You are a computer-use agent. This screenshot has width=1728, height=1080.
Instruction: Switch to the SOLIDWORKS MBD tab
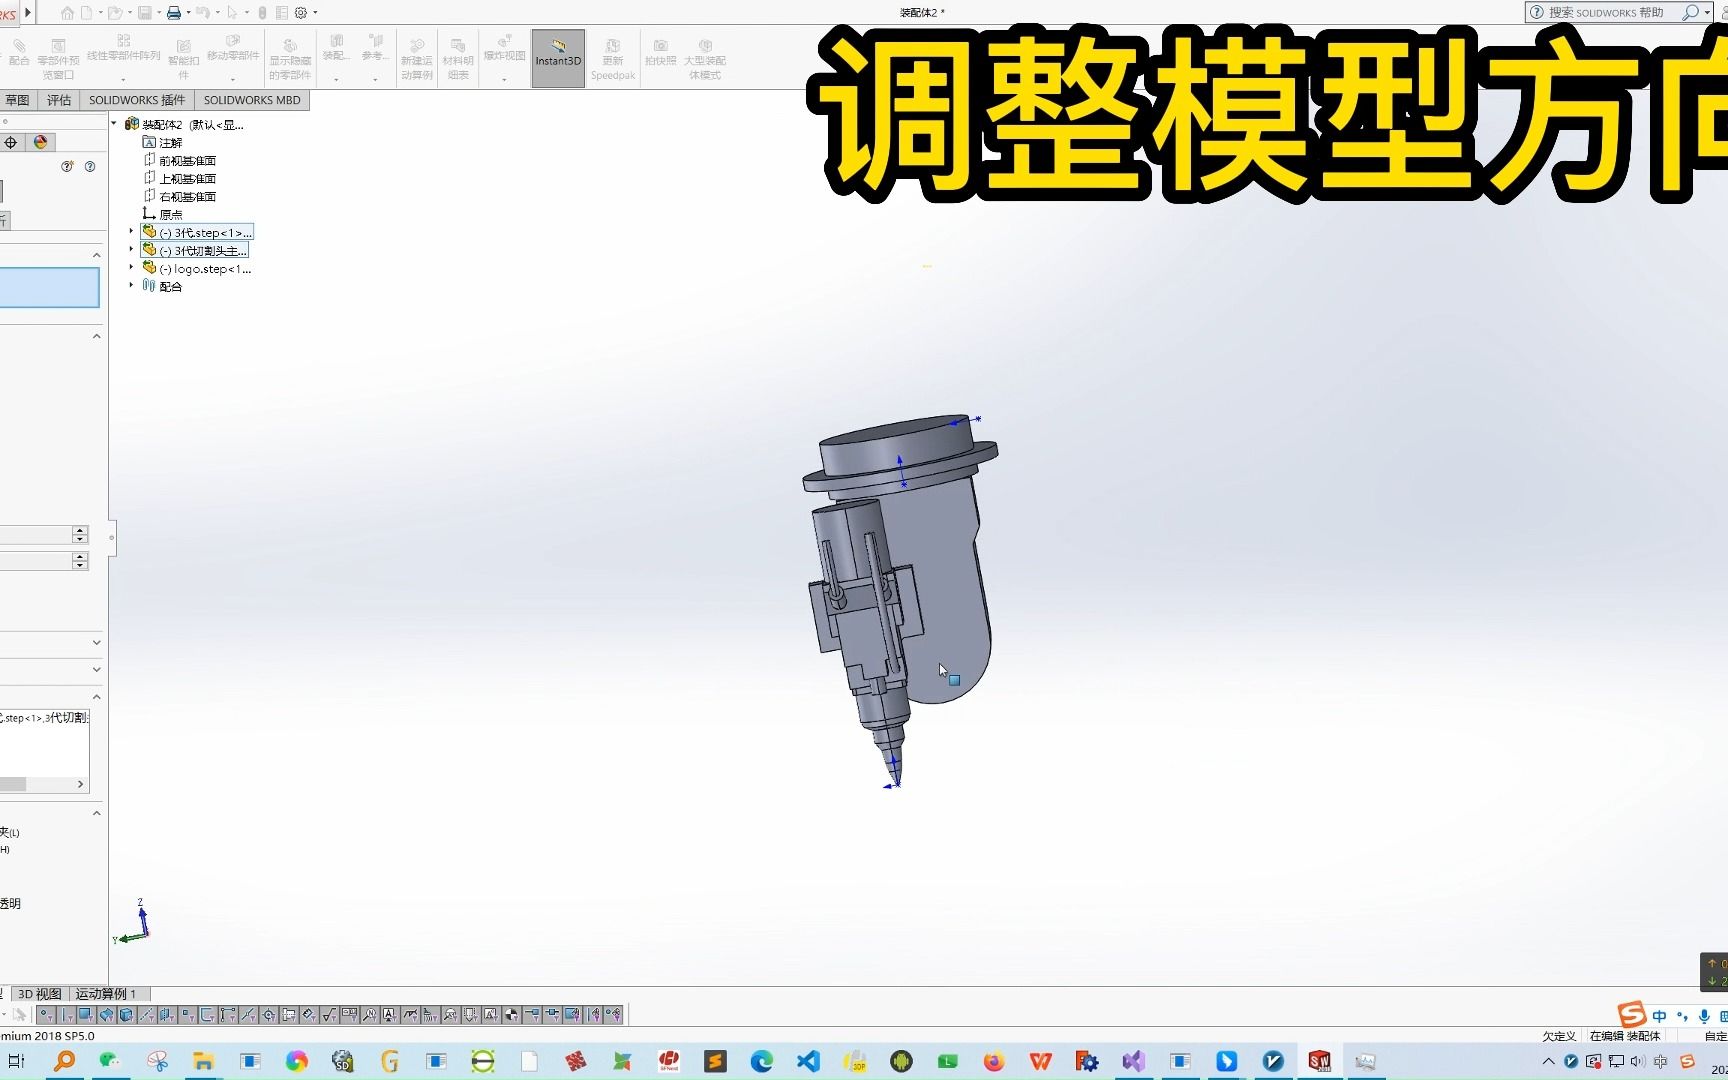[x=252, y=99]
